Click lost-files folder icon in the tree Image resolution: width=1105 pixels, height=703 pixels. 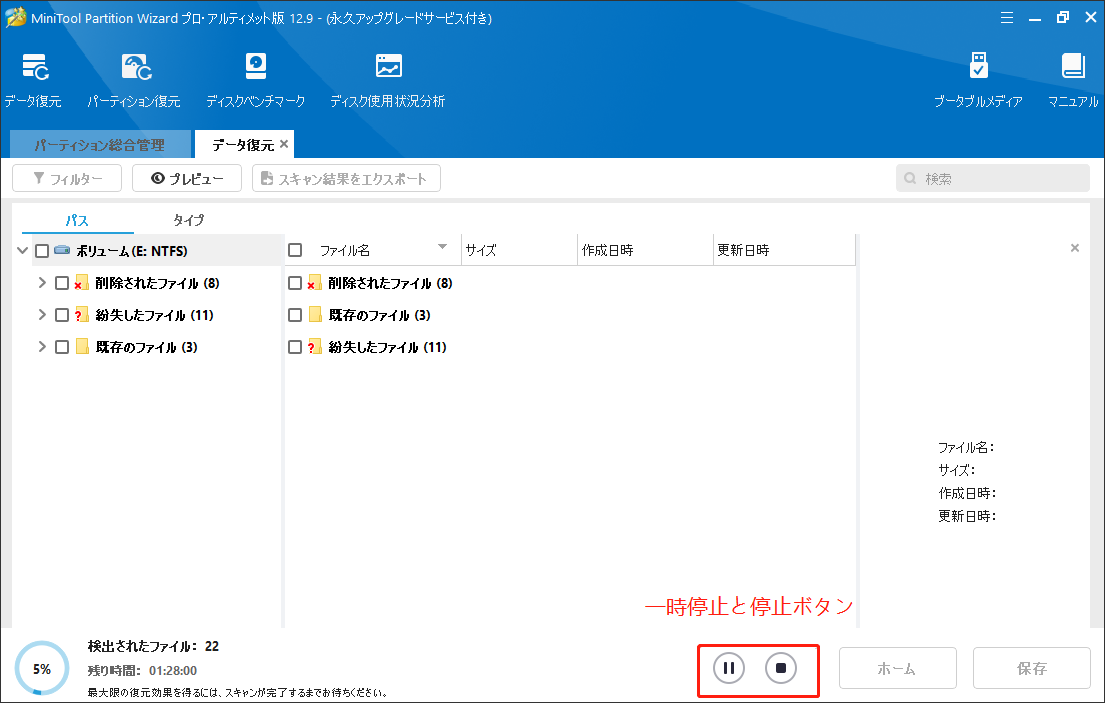tap(82, 315)
